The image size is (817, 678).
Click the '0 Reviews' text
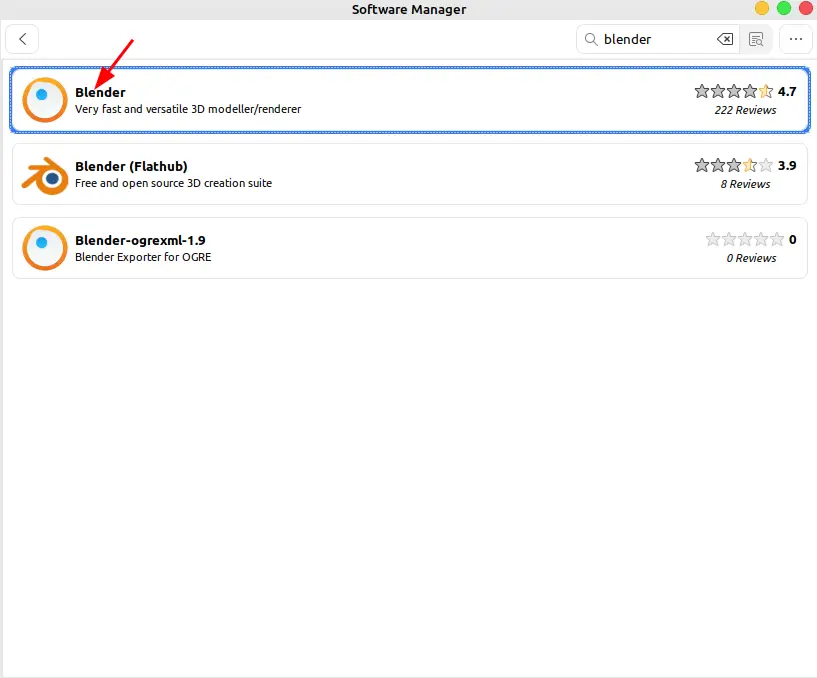(751, 258)
